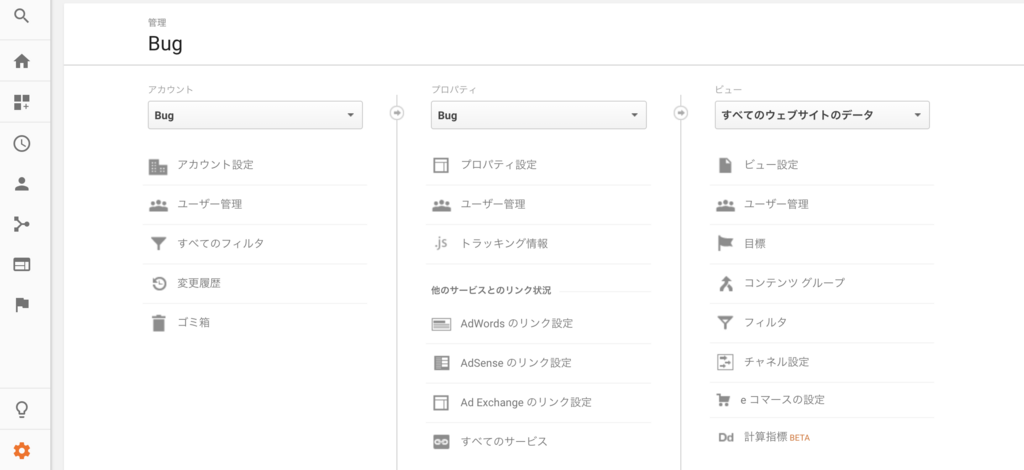1024x470 pixels.
Task: Open アカウント設定 link
Action: [216, 165]
